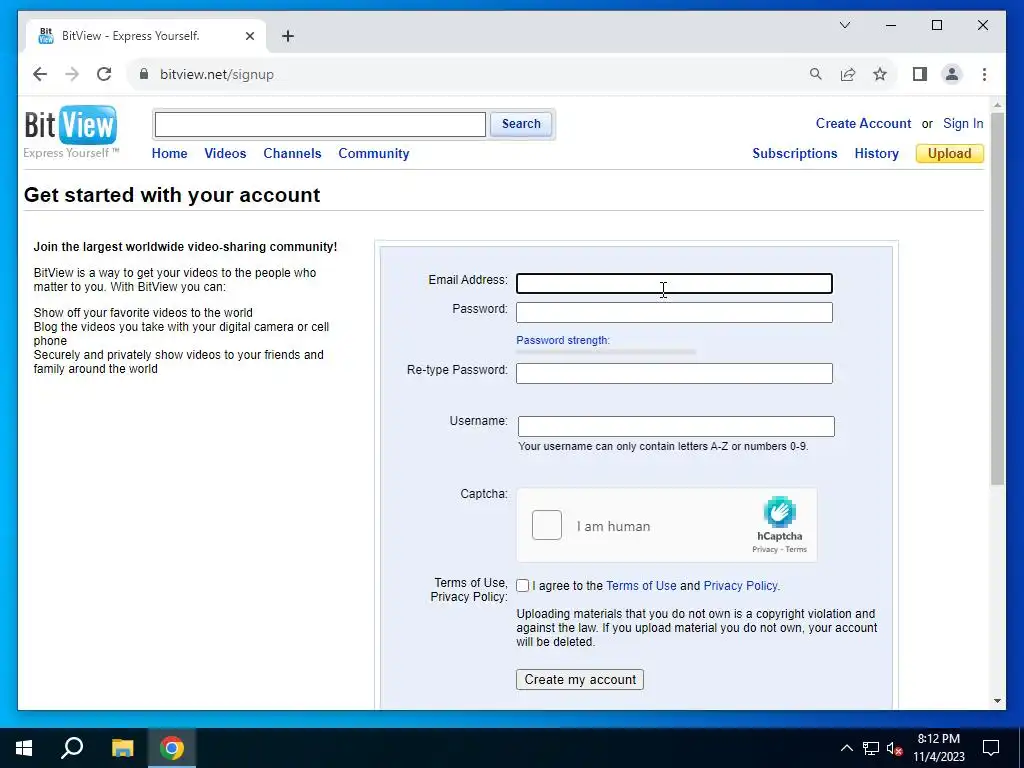1024x768 pixels.
Task: Click the hCaptcha Privacy link
Action: pos(765,549)
